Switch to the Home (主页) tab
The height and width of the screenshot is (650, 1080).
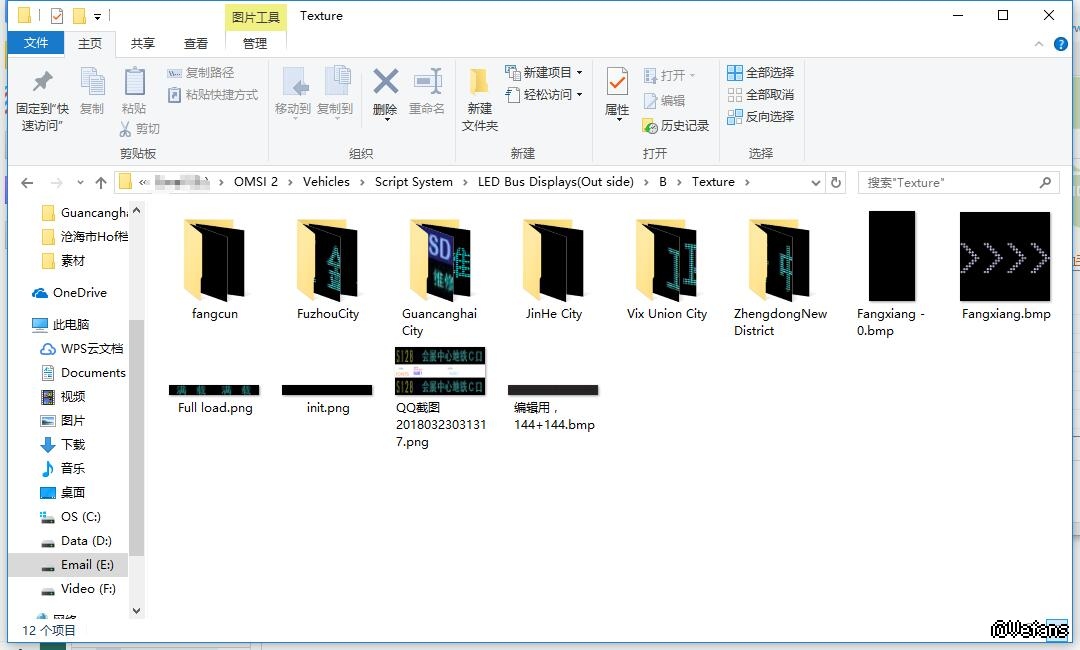click(90, 43)
